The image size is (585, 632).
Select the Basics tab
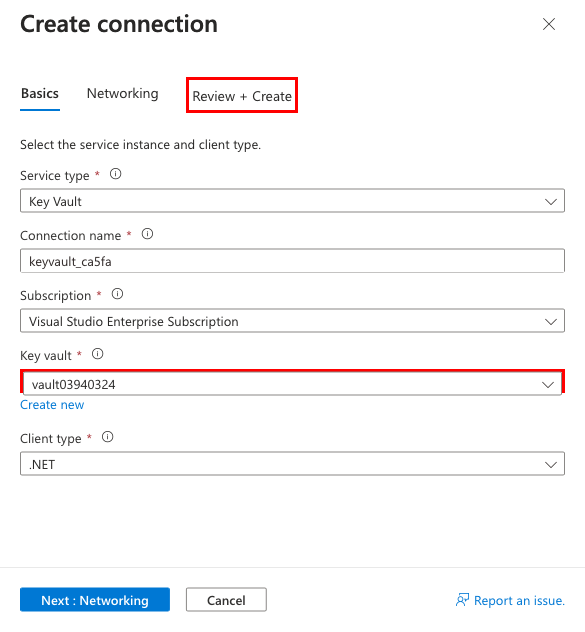pos(40,94)
